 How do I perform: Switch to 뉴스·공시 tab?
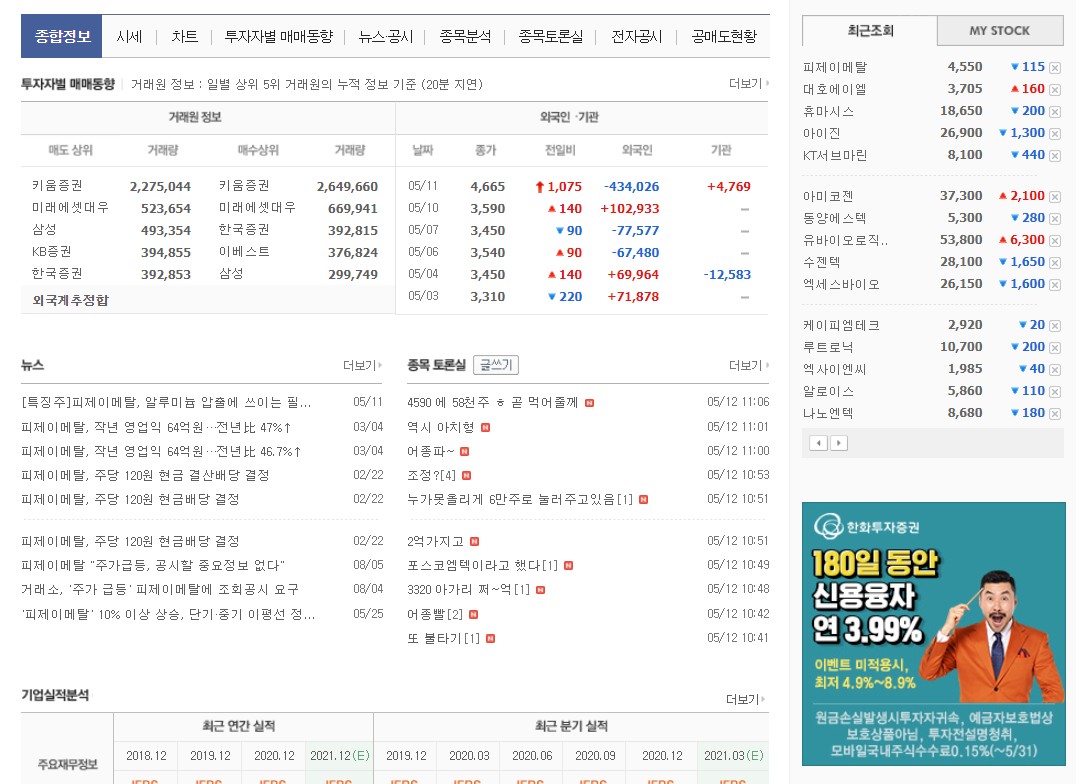(385, 36)
